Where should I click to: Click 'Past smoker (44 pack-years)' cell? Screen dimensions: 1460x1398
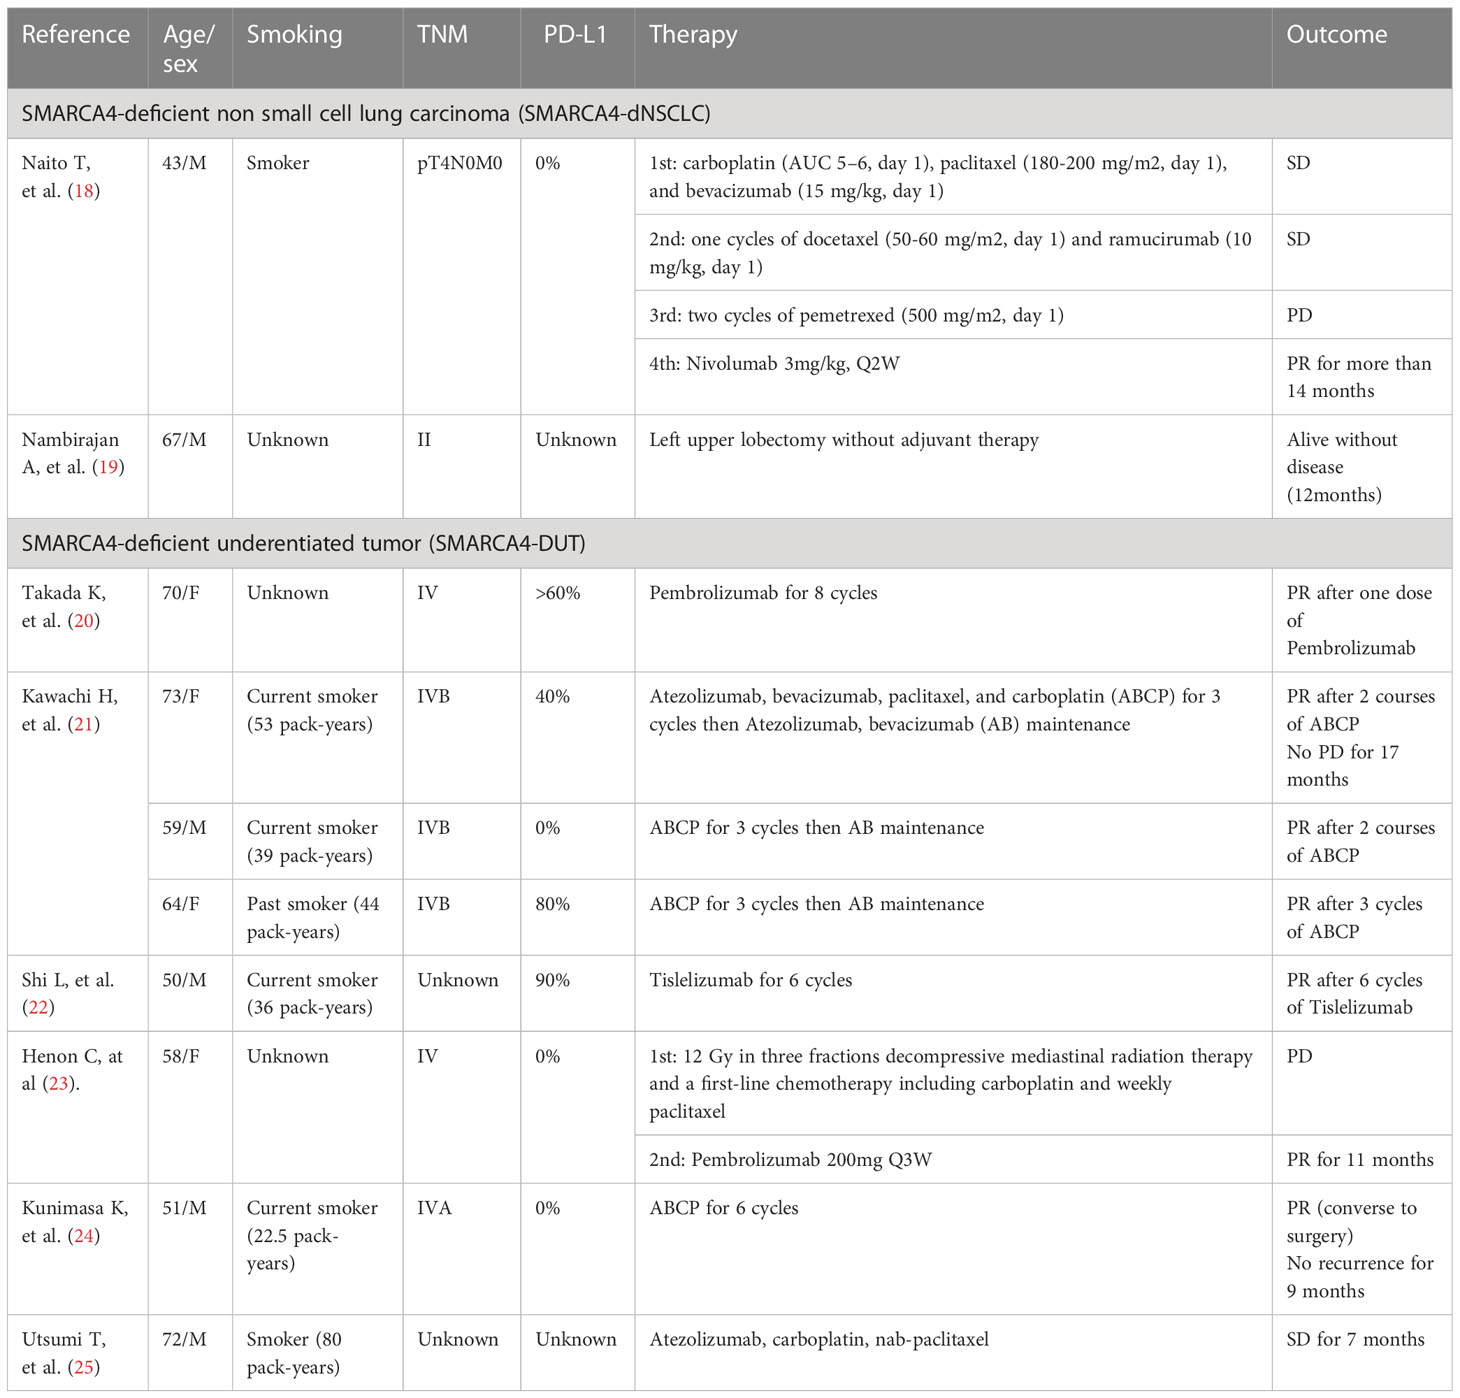tap(318, 918)
